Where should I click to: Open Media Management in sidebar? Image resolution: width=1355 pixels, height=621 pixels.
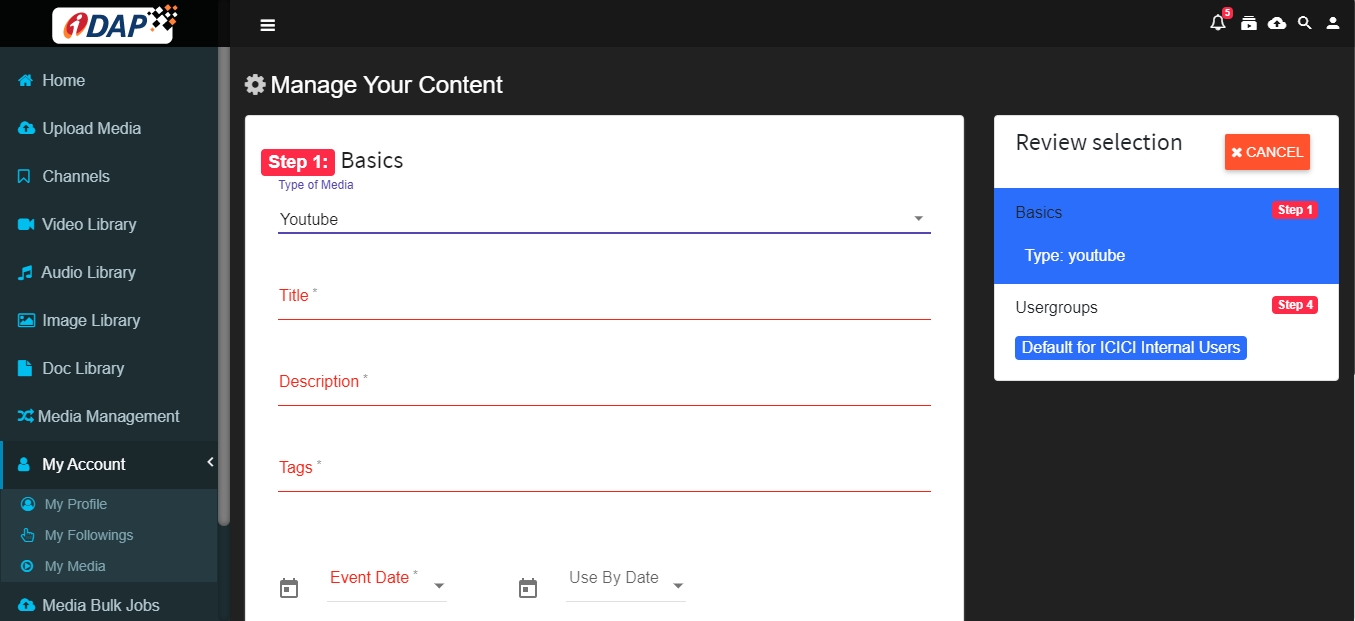coord(108,416)
